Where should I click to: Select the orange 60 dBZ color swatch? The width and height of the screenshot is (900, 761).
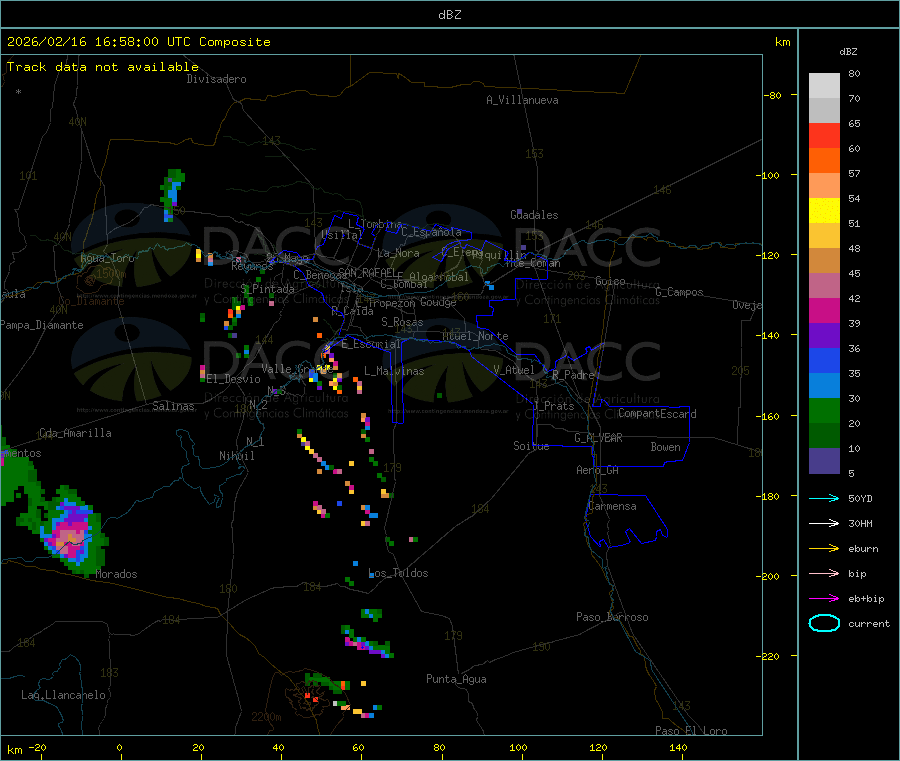click(824, 161)
